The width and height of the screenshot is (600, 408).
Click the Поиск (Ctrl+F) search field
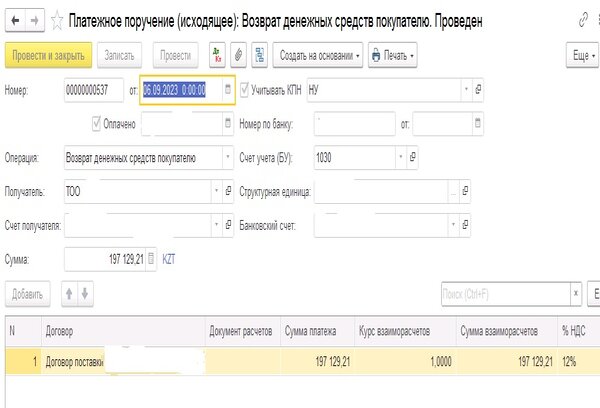click(x=504, y=294)
